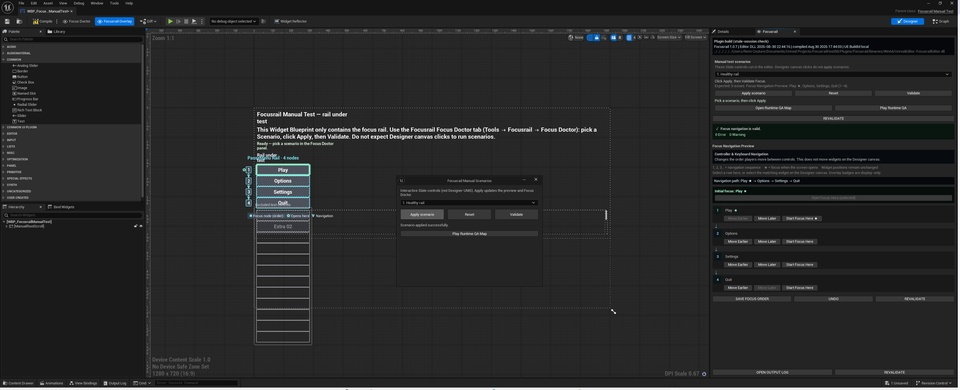Open the Widget Reflector
Image resolution: width=960 pixels, height=390 pixels.
click(x=290, y=21)
